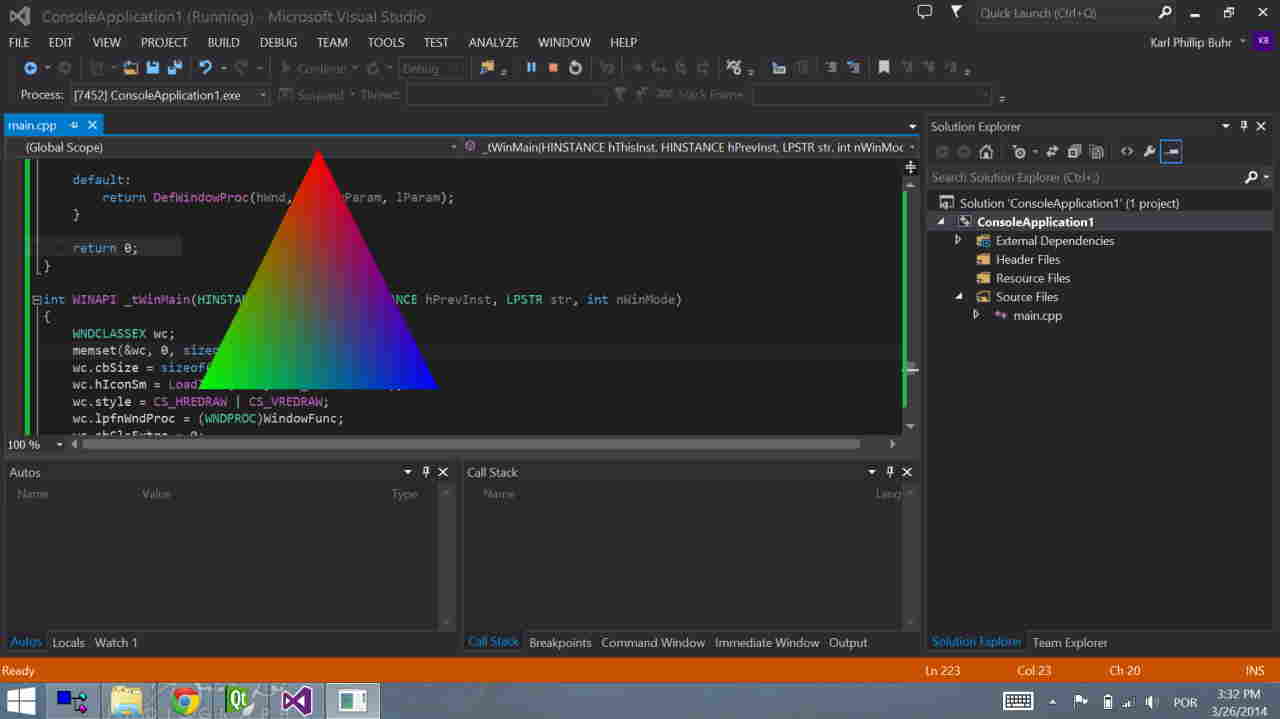Restart the debugging session
1280x719 pixels.
coord(575,68)
